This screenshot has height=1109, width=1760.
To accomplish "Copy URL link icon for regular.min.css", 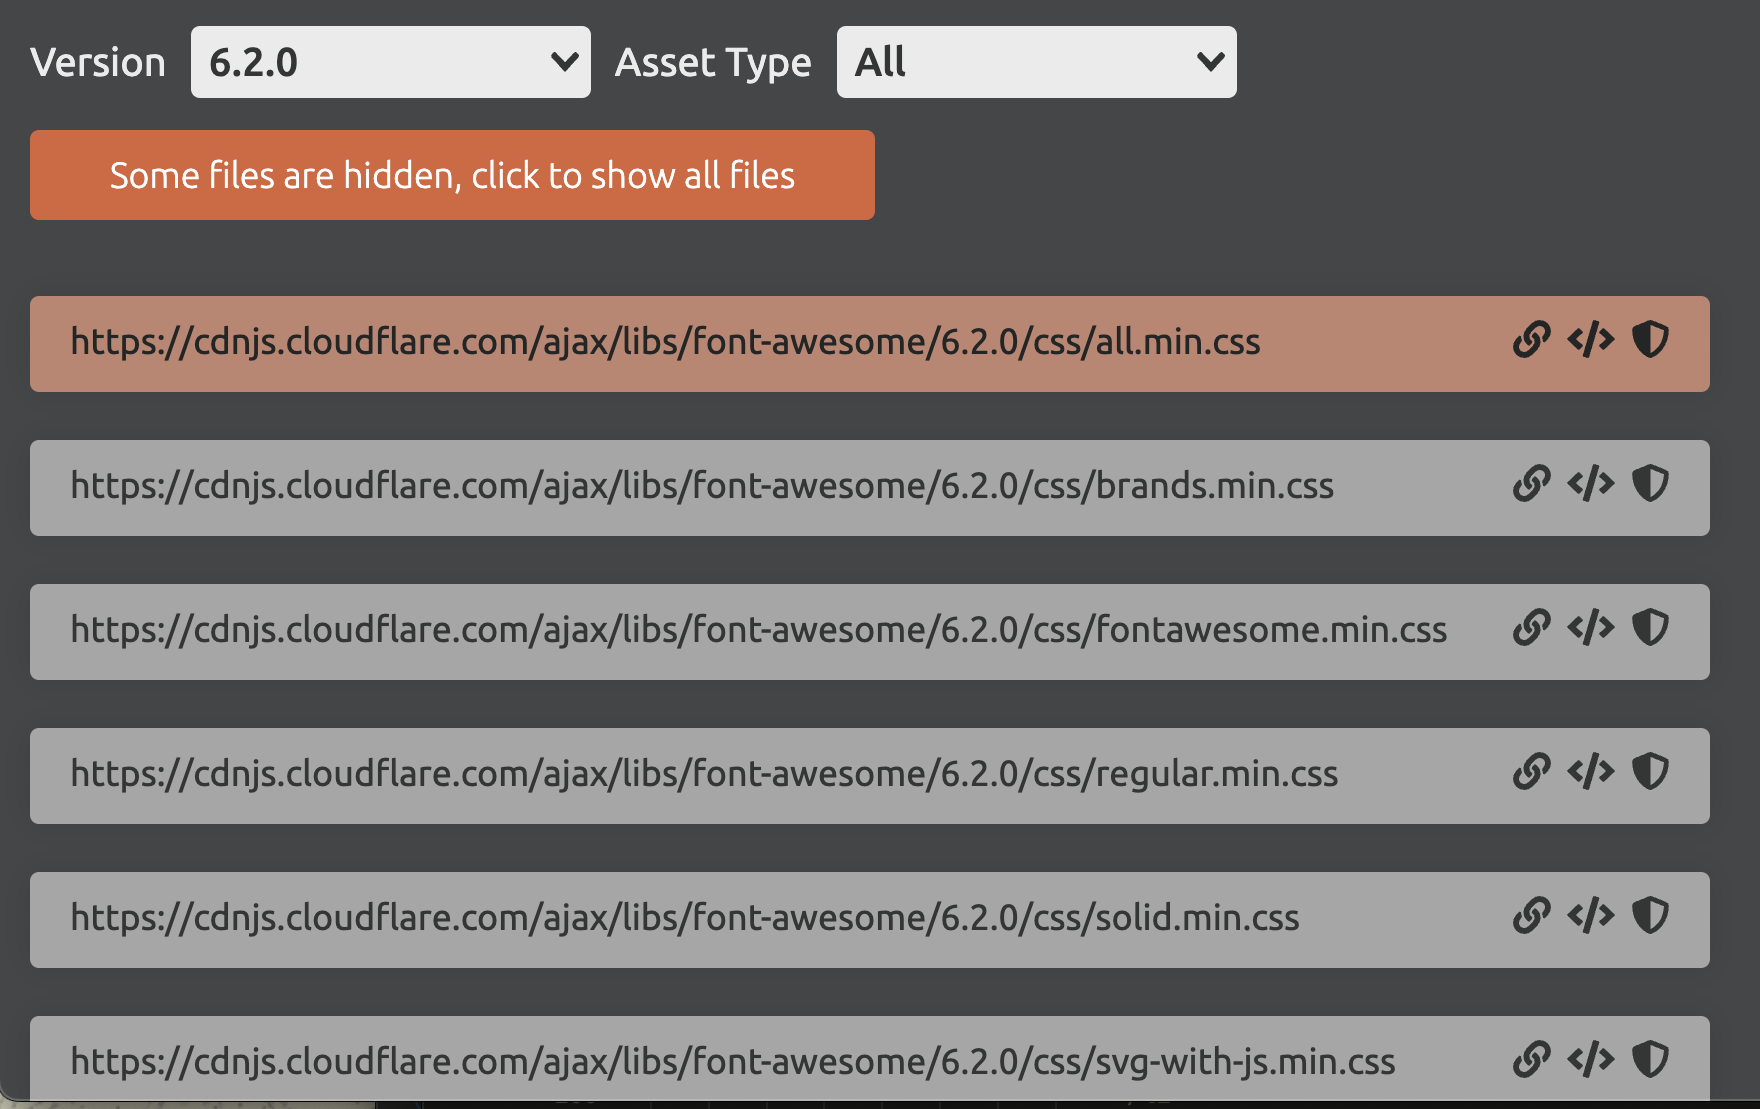I will (x=1531, y=772).
